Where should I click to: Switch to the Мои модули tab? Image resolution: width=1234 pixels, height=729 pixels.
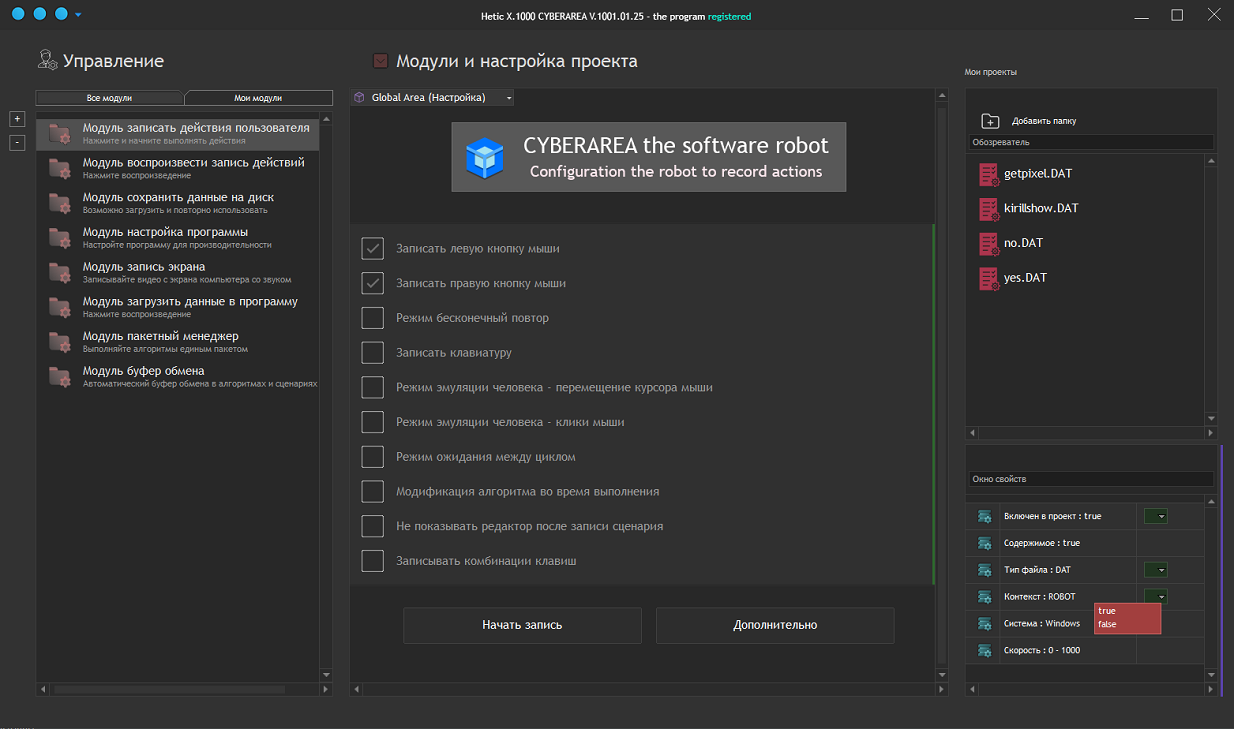pos(258,98)
